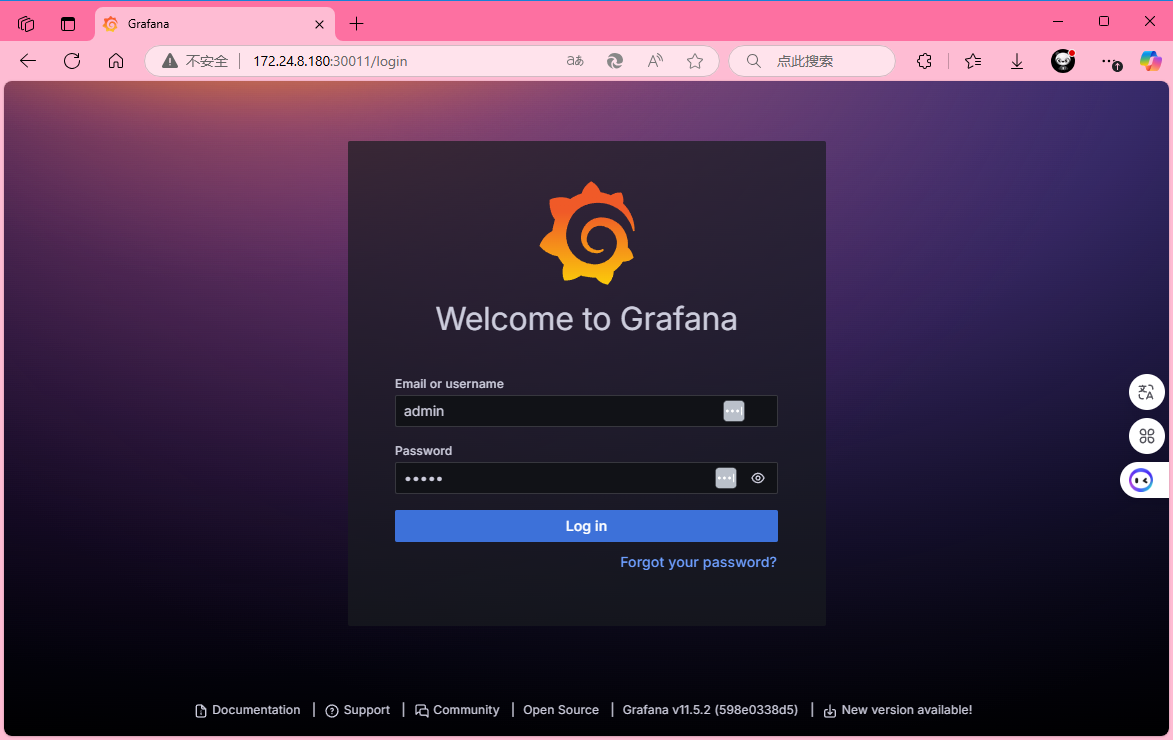Toggle the tab actions menu icon
The width and height of the screenshot is (1173, 740).
(x=68, y=24)
